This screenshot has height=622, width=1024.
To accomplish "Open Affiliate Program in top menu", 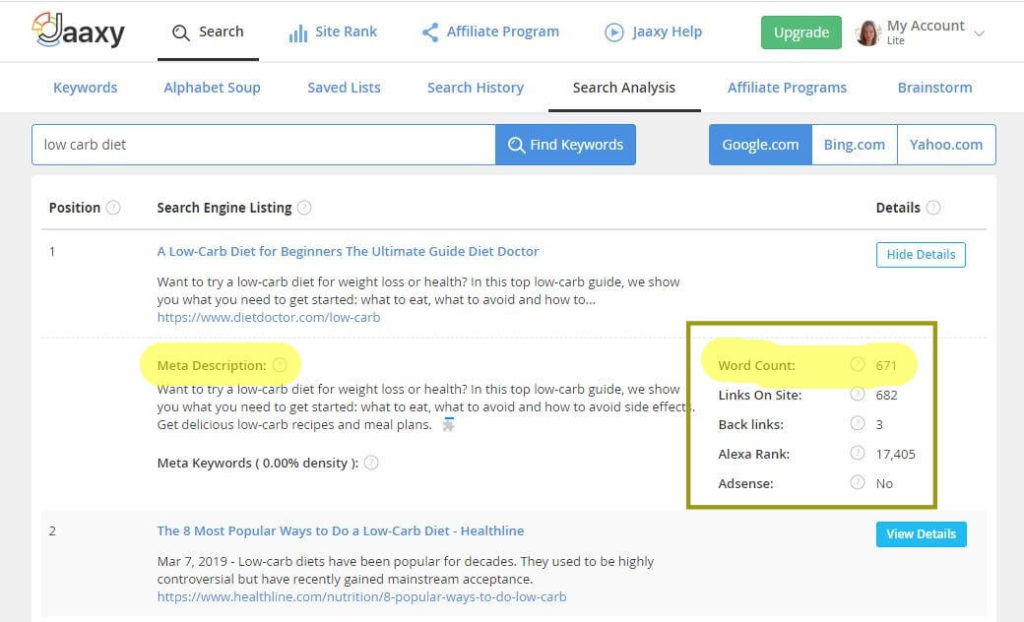I will click(x=490, y=32).
